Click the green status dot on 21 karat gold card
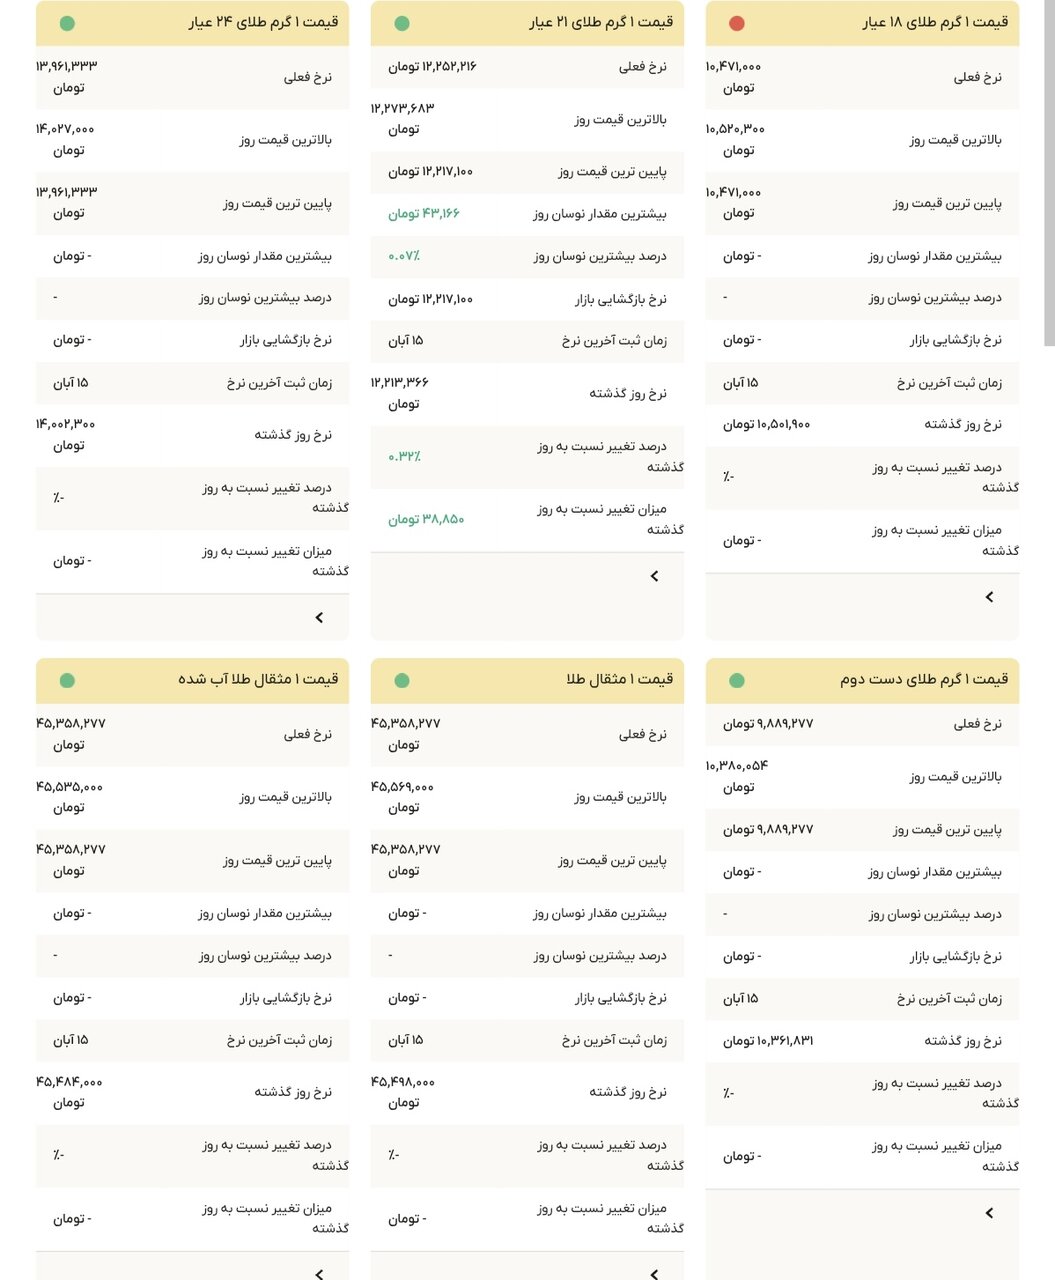The image size is (1055, 1280). tap(401, 22)
